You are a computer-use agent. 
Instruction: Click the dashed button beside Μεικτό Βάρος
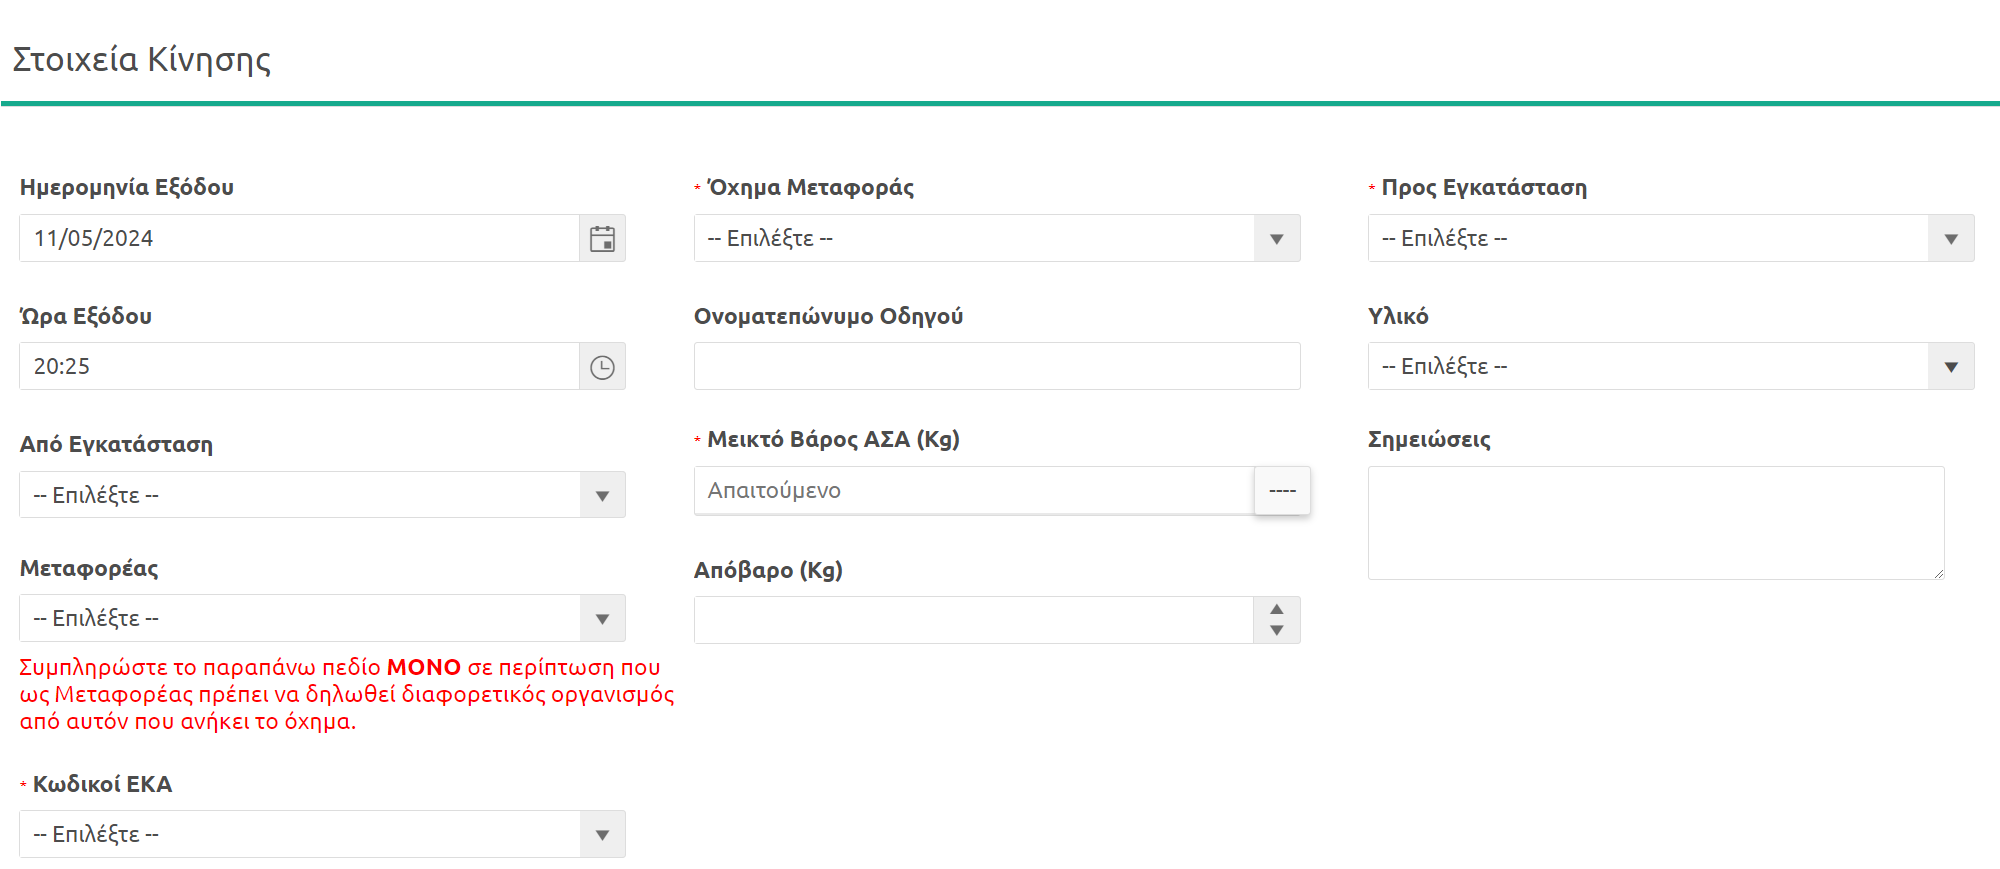click(1282, 491)
